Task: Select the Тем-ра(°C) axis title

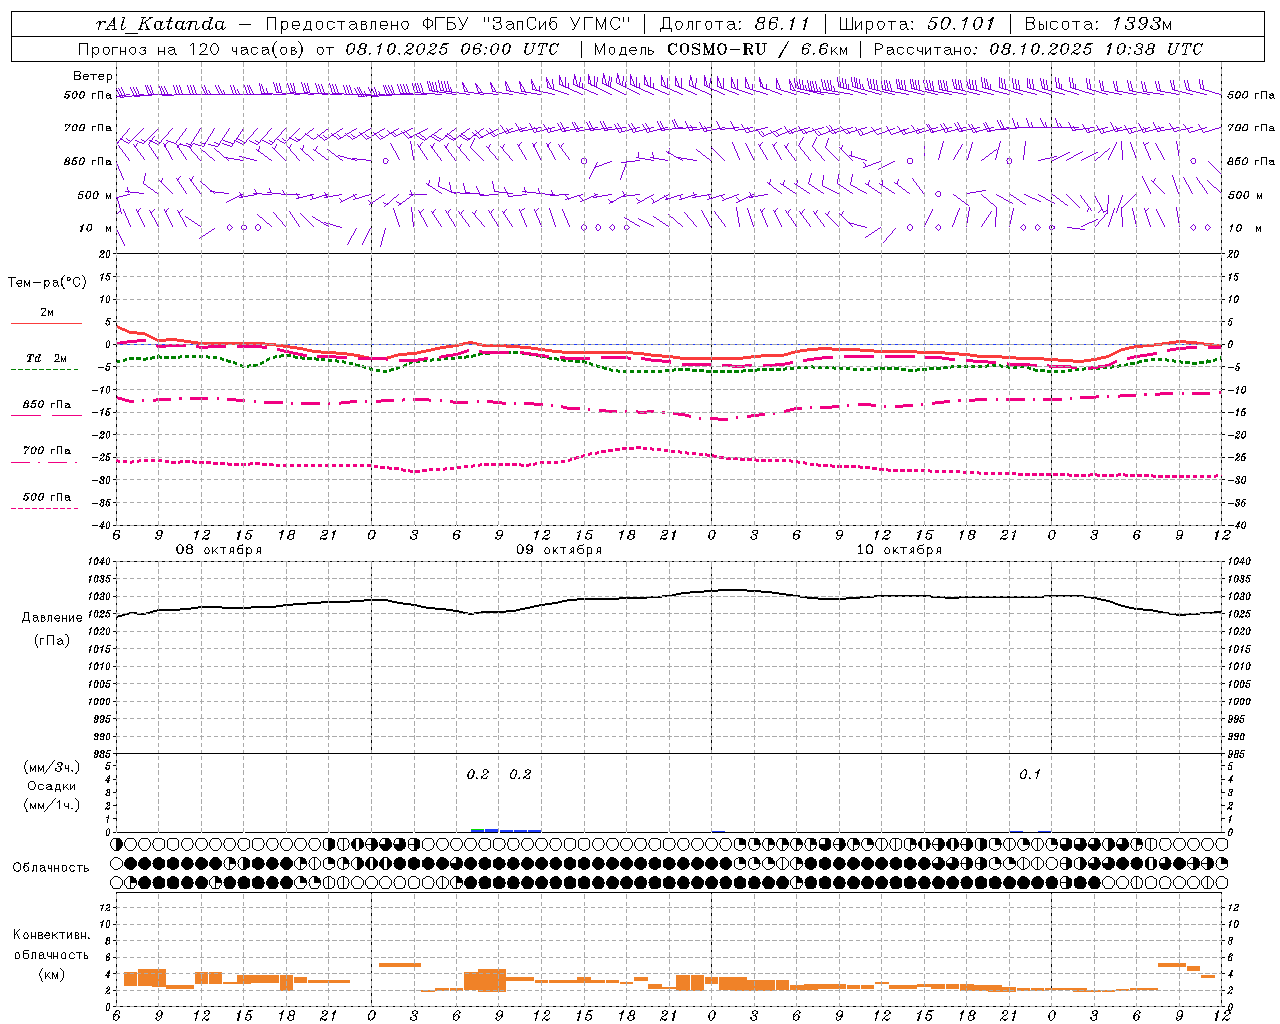Action: [x=47, y=283]
